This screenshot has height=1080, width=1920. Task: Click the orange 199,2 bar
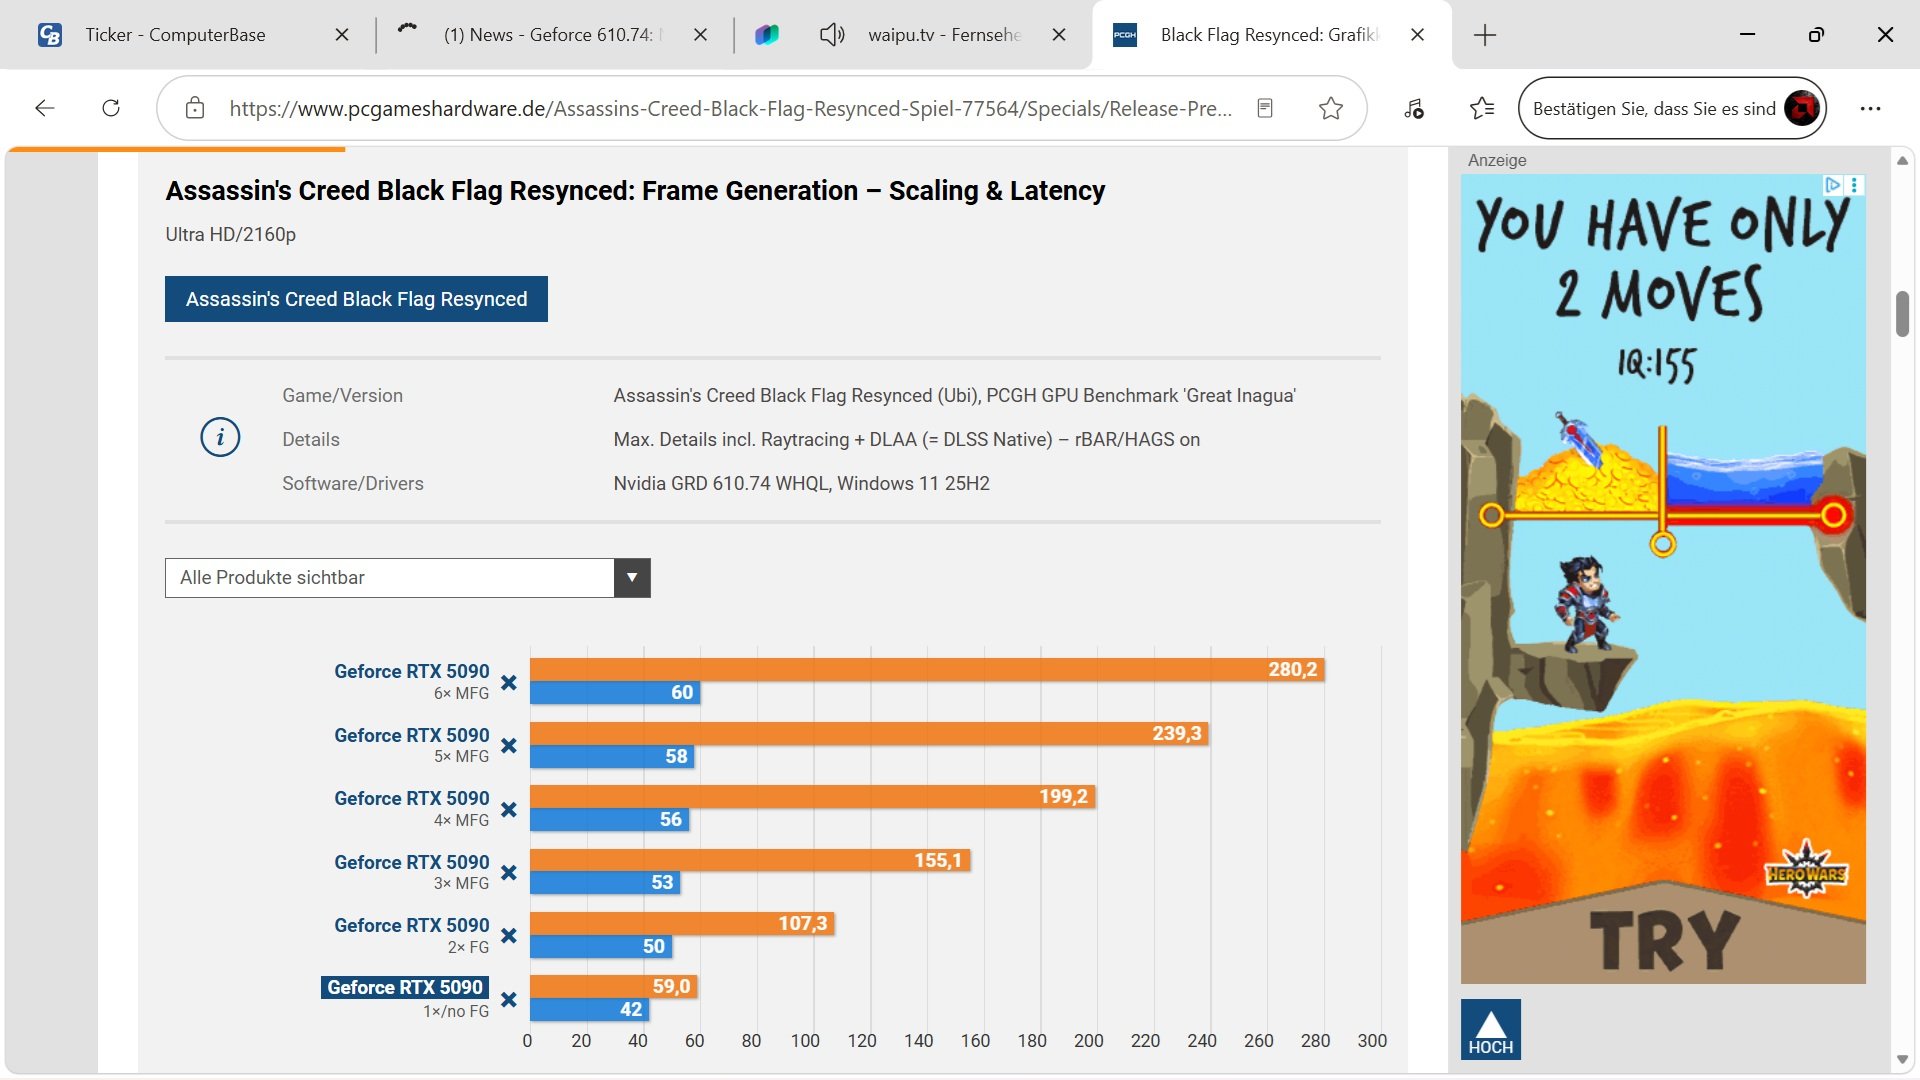[x=812, y=797]
